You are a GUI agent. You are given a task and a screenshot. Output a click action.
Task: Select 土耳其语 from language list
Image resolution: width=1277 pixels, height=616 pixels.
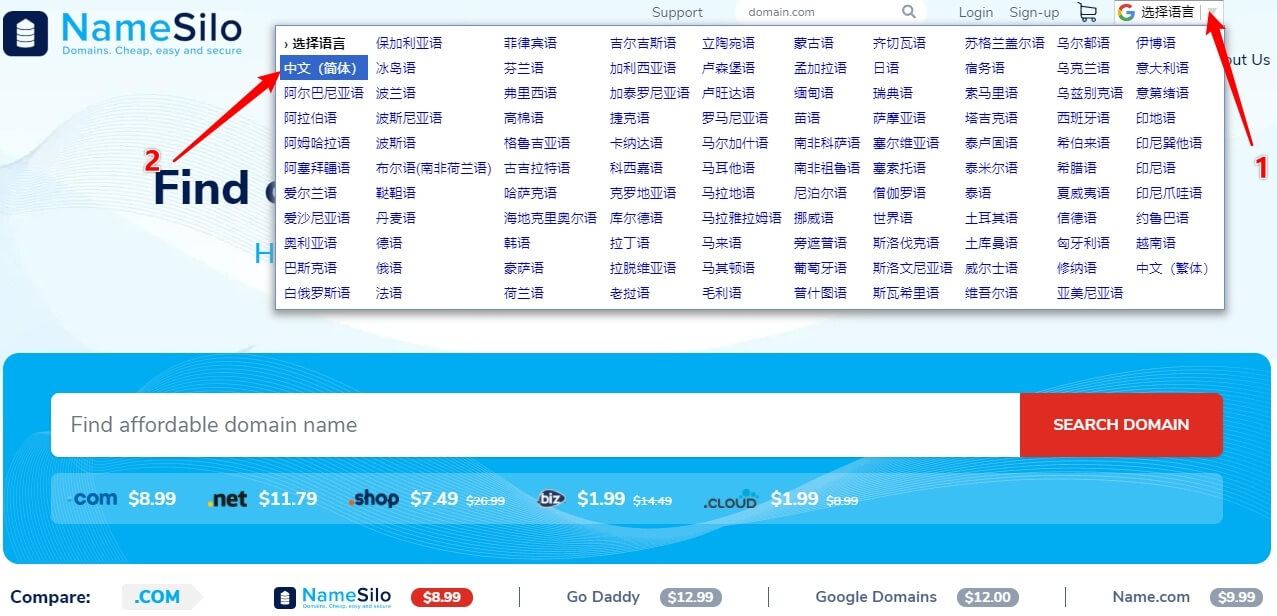coord(991,218)
